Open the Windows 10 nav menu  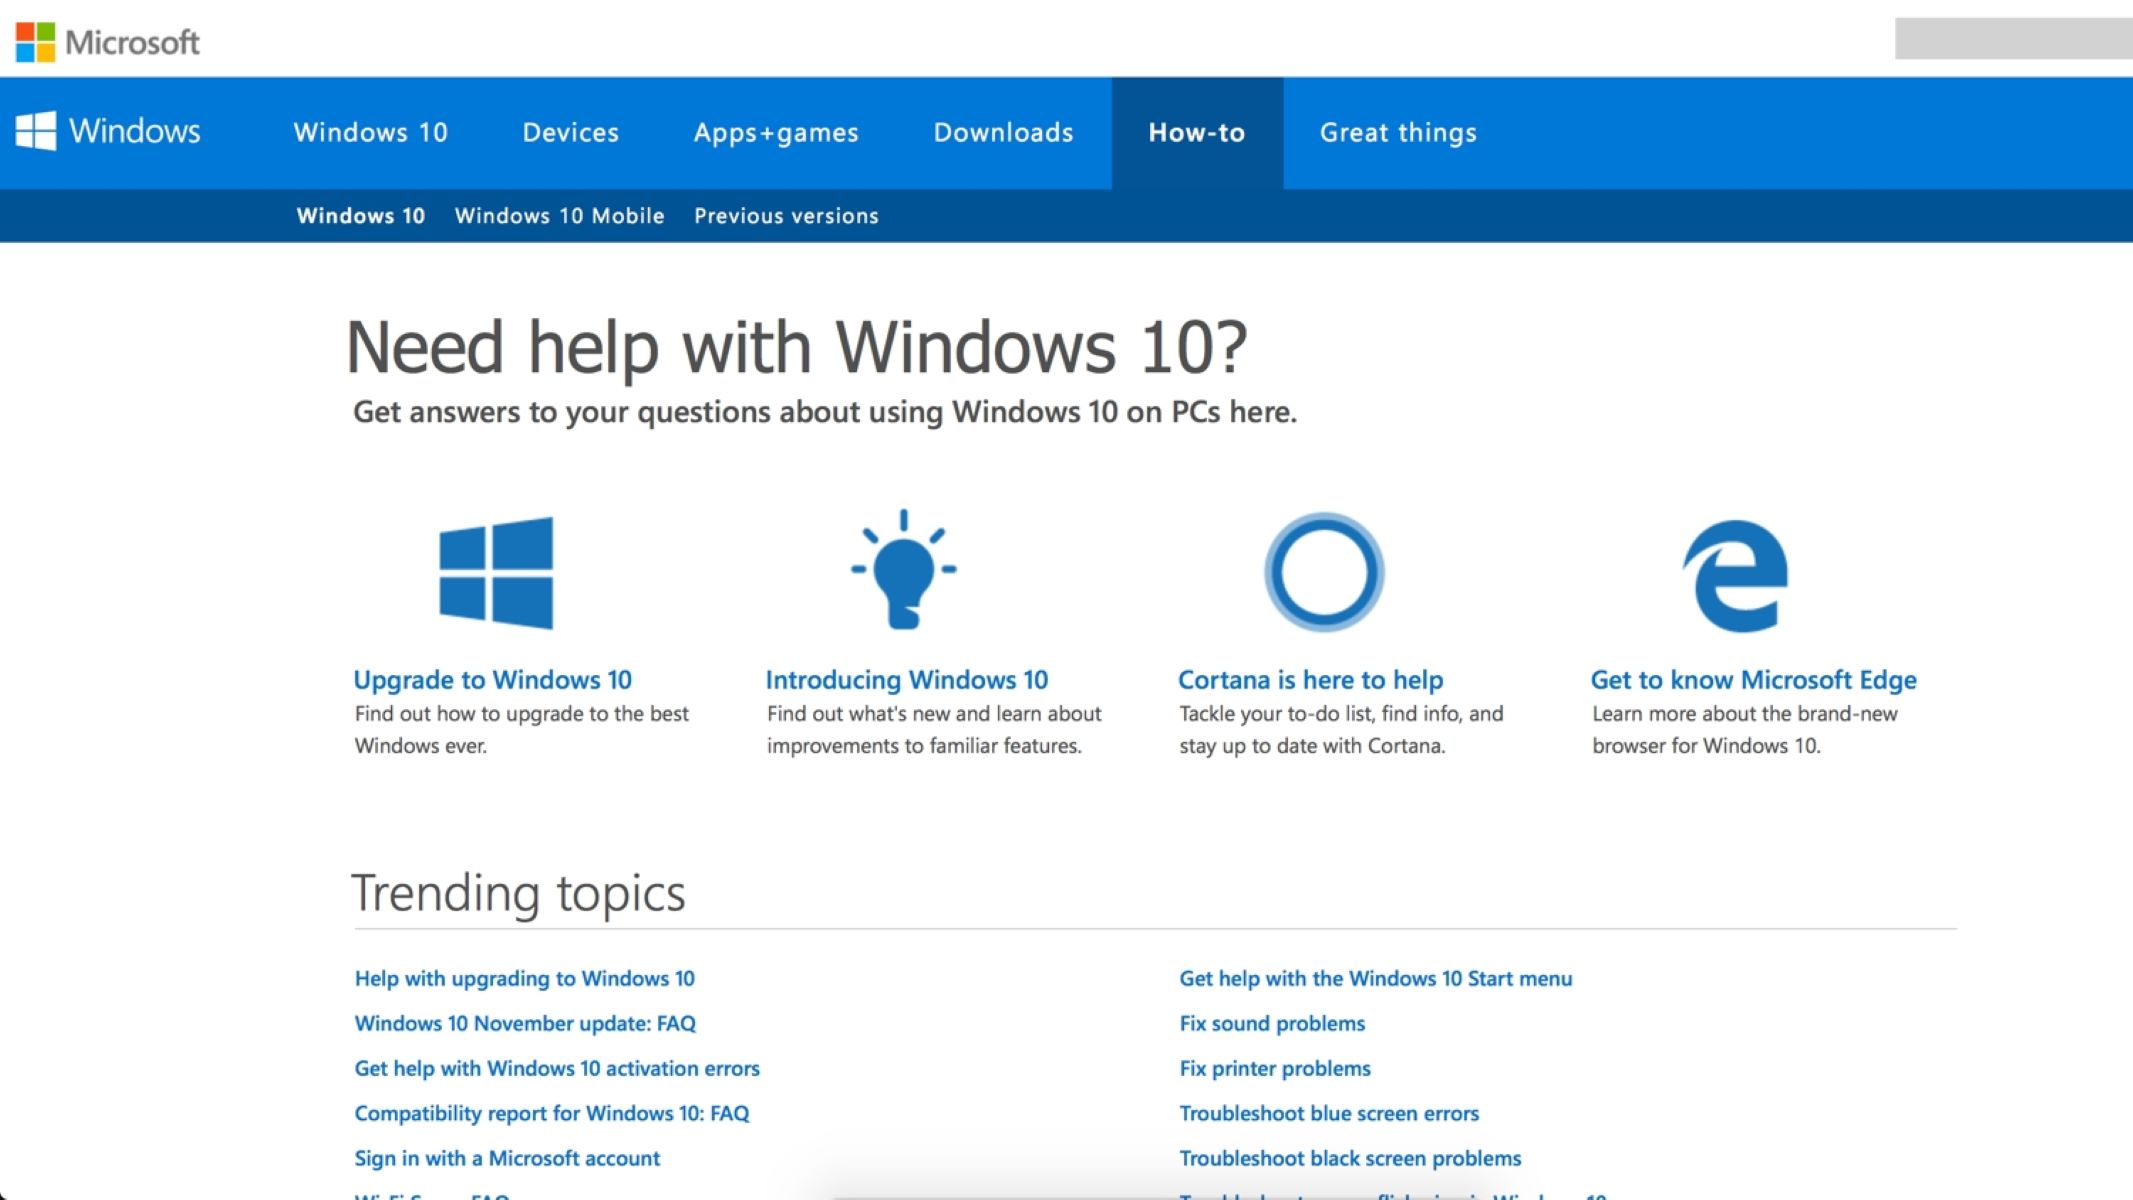(370, 132)
